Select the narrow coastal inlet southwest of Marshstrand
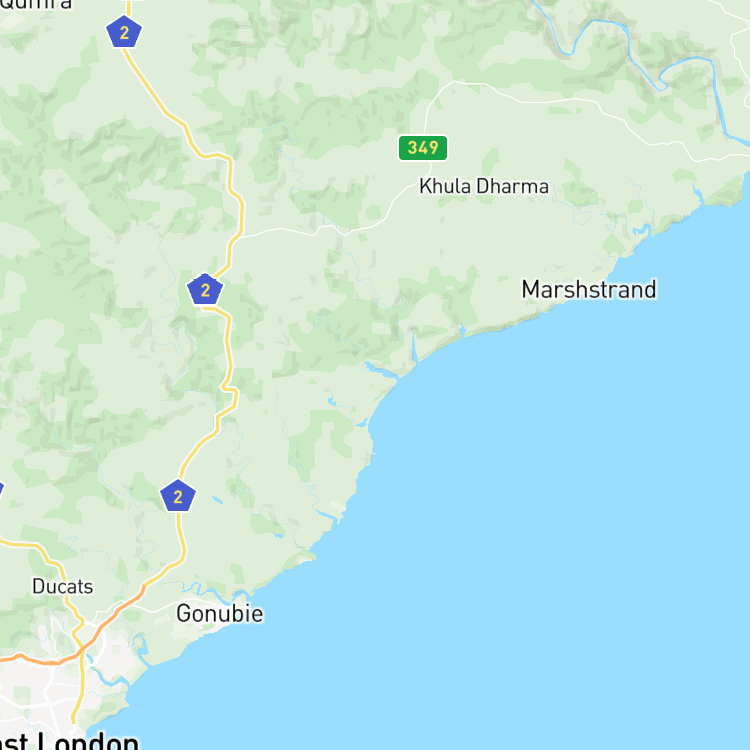This screenshot has width=750, height=750. (x=414, y=347)
